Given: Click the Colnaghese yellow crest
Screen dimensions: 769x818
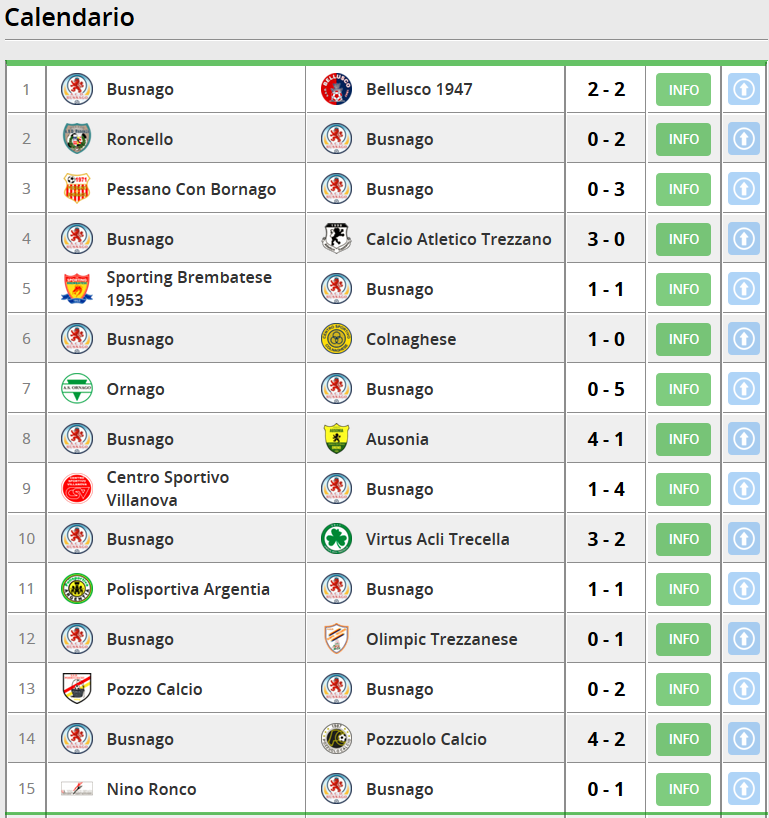Looking at the screenshot, I should click(x=336, y=339).
